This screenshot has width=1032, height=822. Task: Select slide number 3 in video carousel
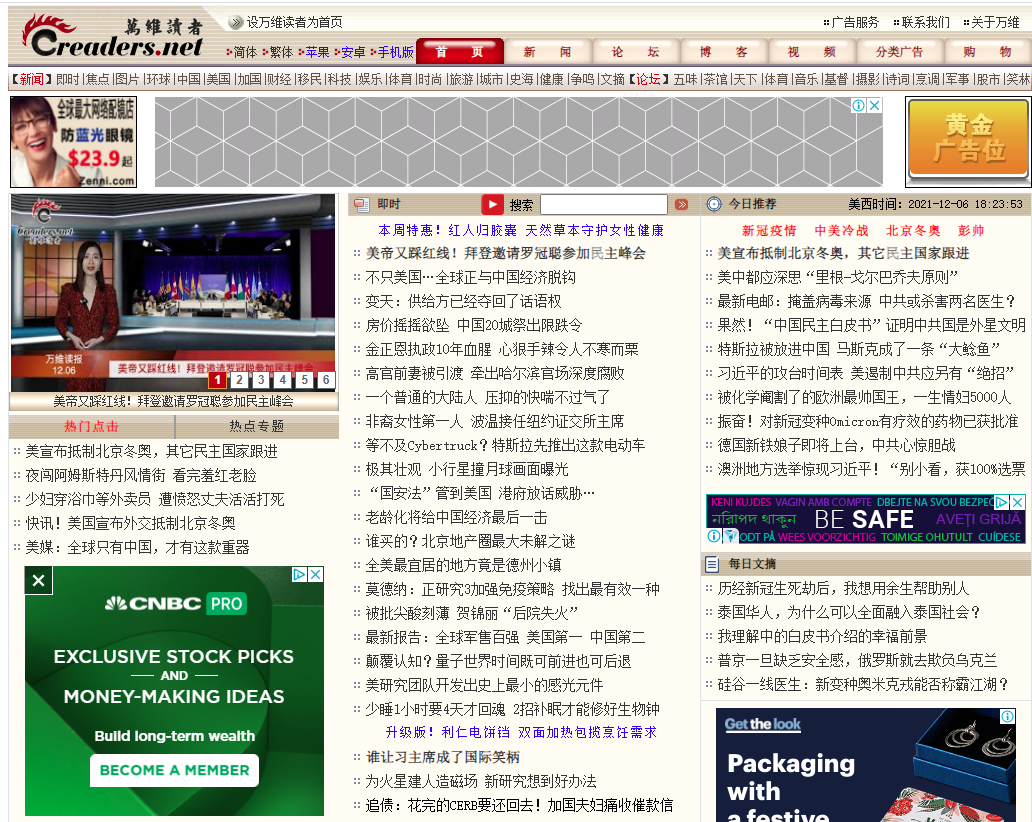pyautogui.click(x=261, y=379)
